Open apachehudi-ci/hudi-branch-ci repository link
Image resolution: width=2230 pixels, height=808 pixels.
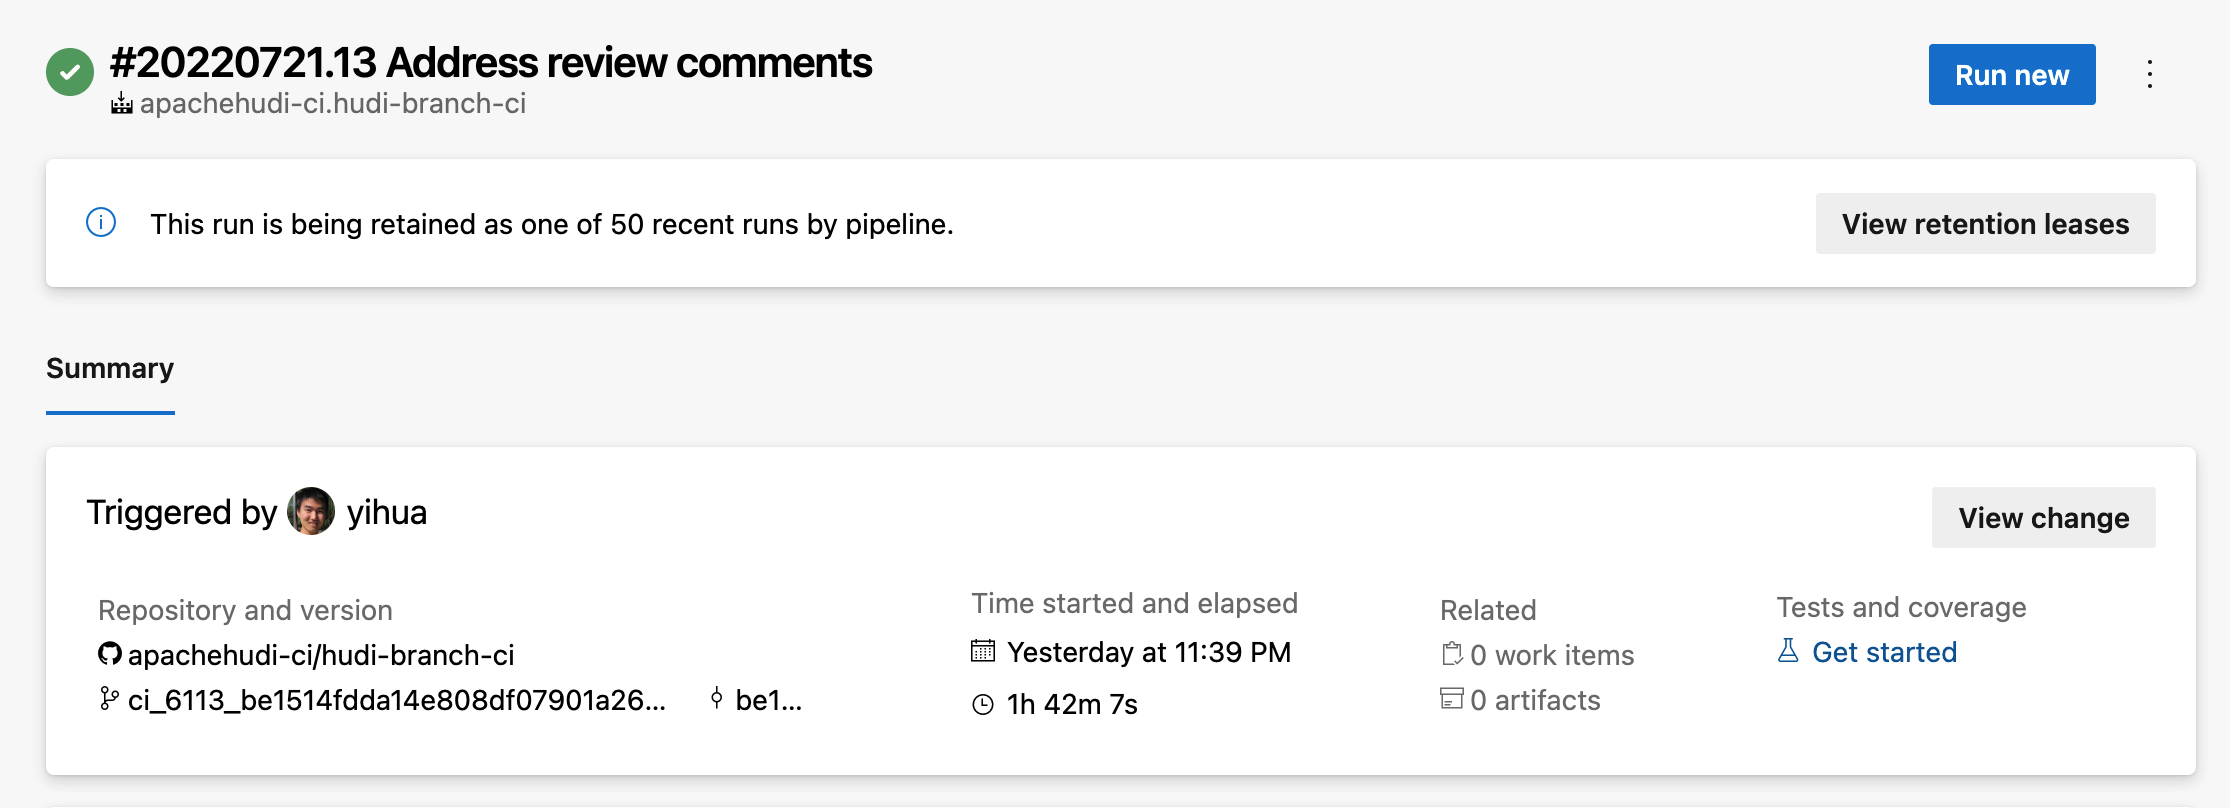tap(321, 655)
